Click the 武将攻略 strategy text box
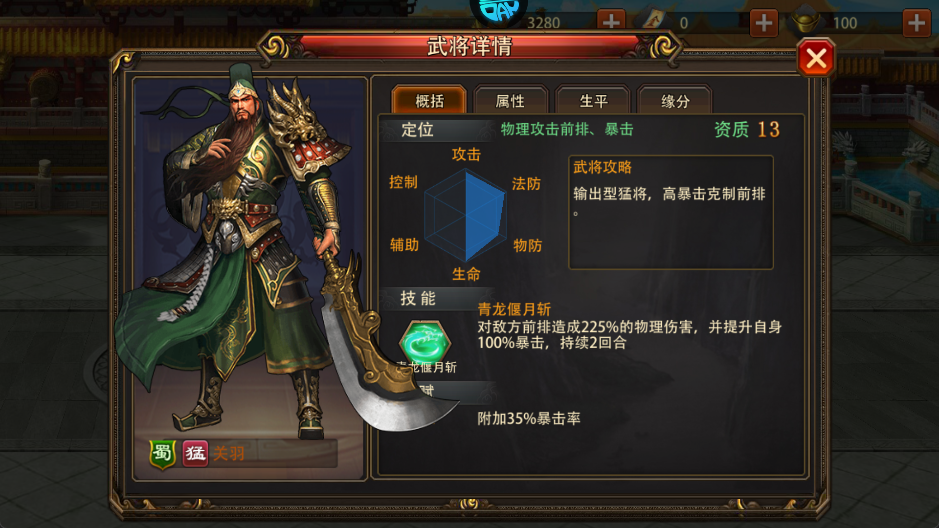939x528 pixels. (671, 212)
